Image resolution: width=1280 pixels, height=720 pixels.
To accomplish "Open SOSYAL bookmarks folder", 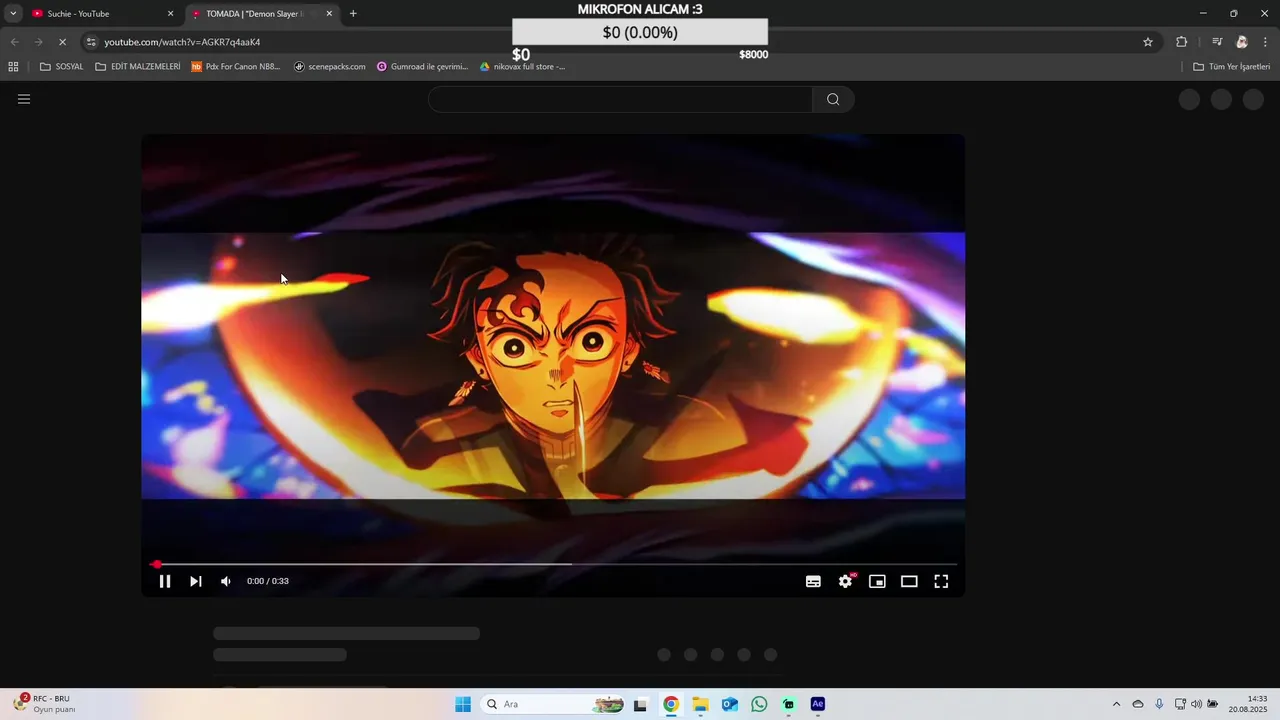I will coord(62,67).
